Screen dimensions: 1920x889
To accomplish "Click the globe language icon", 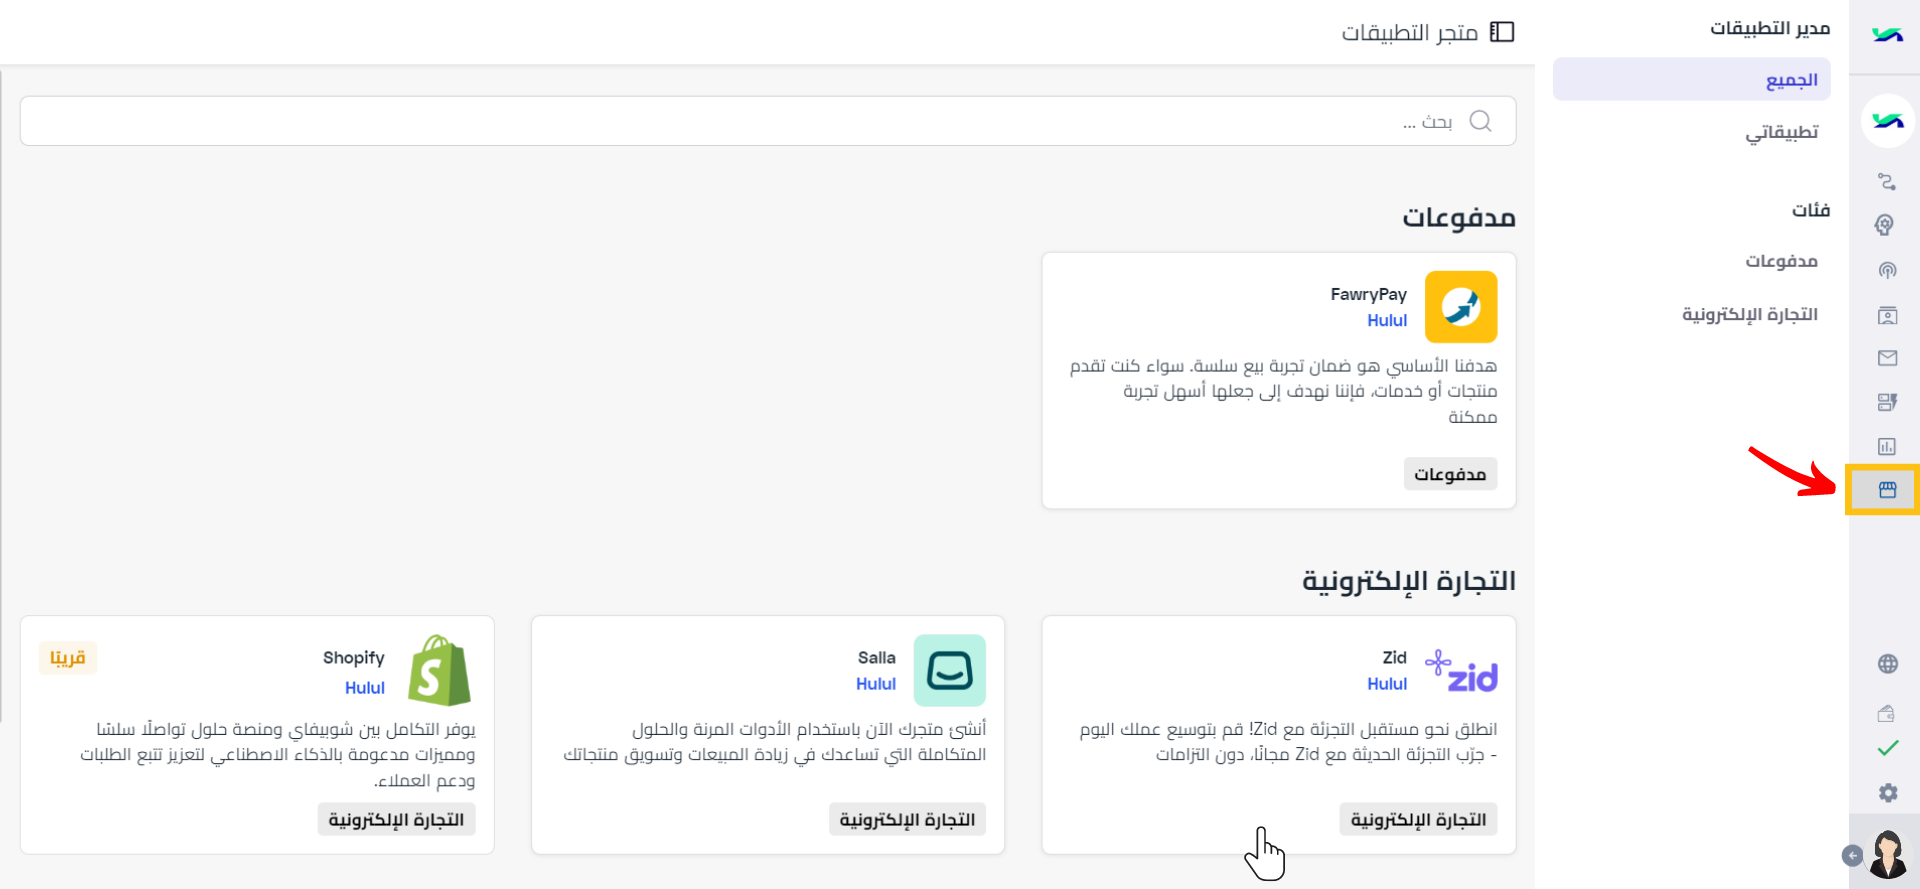I will [x=1888, y=664].
